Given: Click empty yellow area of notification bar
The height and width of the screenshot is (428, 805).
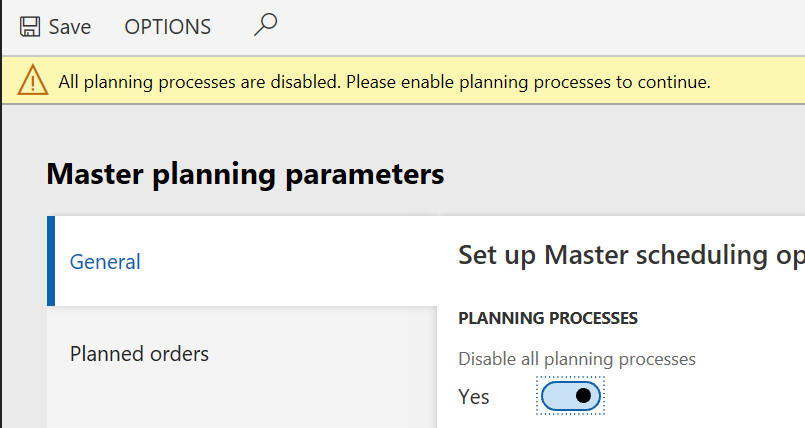Looking at the screenshot, I should click(x=760, y=82).
